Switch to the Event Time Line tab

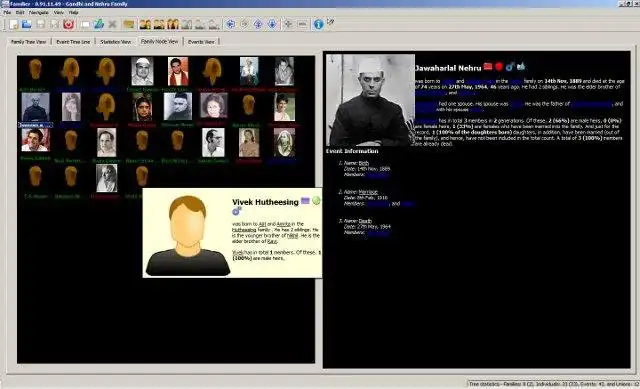pyautogui.click(x=73, y=42)
